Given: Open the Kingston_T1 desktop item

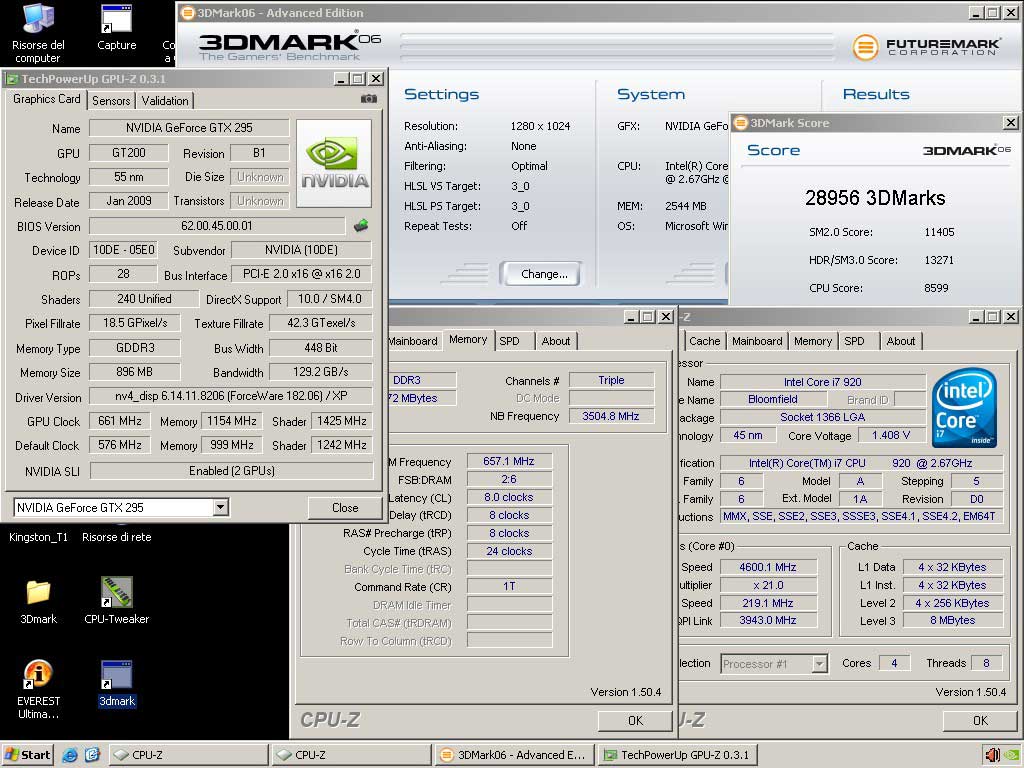Looking at the screenshot, I should [x=38, y=537].
